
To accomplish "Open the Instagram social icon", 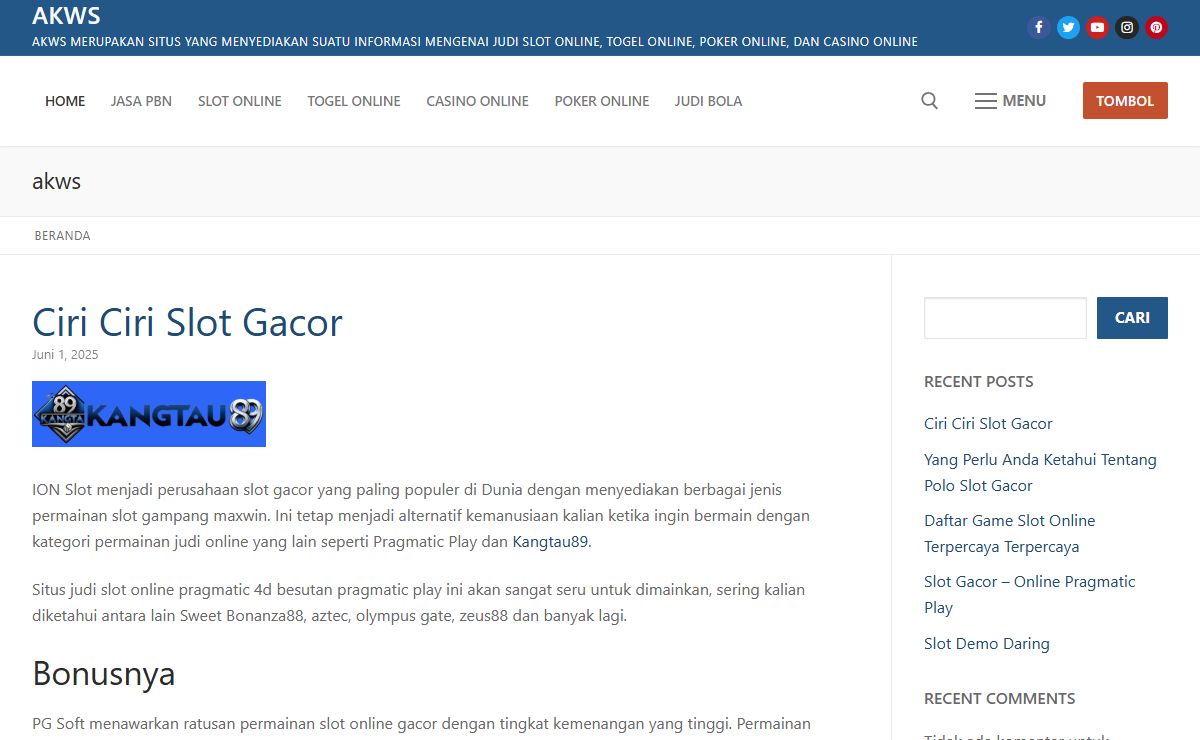I will click(x=1127, y=28).
